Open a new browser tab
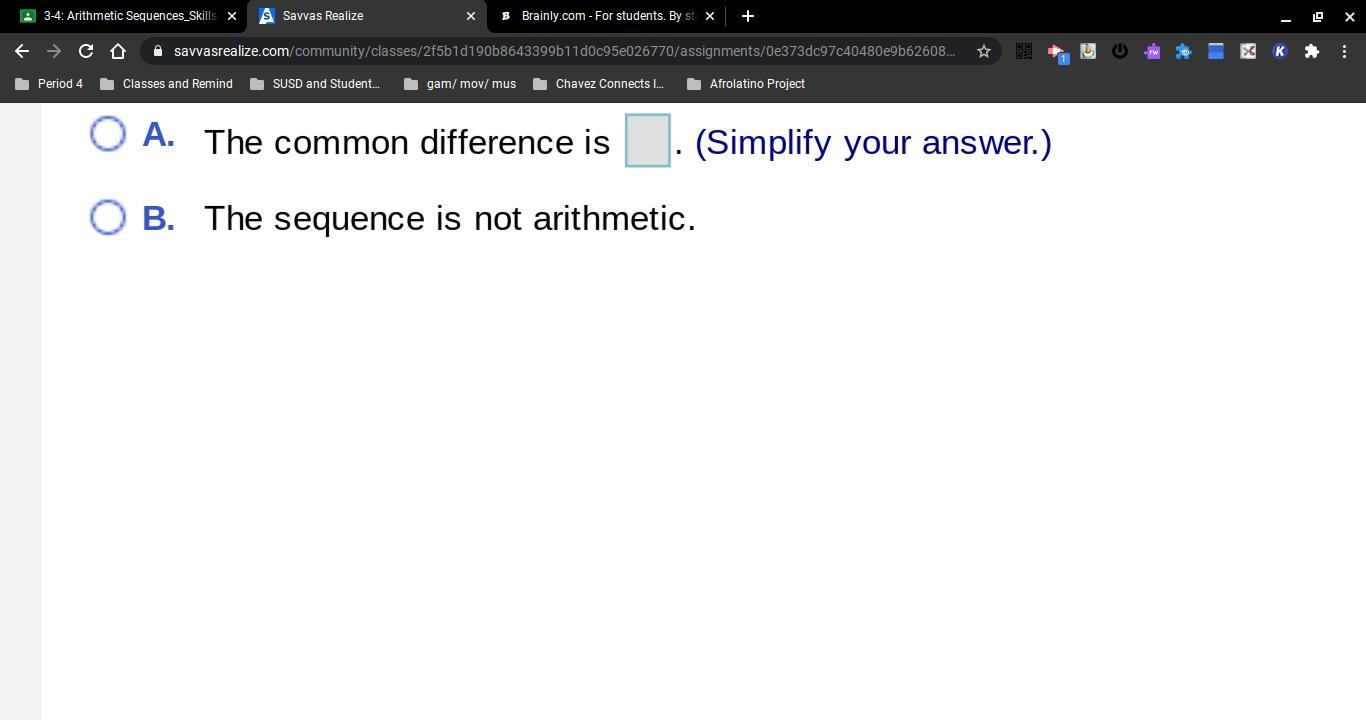 tap(747, 16)
